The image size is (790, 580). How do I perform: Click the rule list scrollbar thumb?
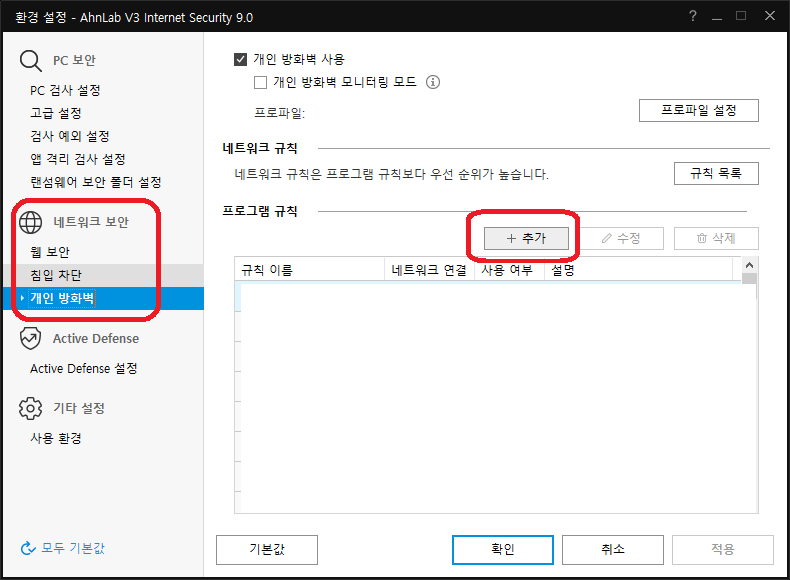(x=749, y=279)
